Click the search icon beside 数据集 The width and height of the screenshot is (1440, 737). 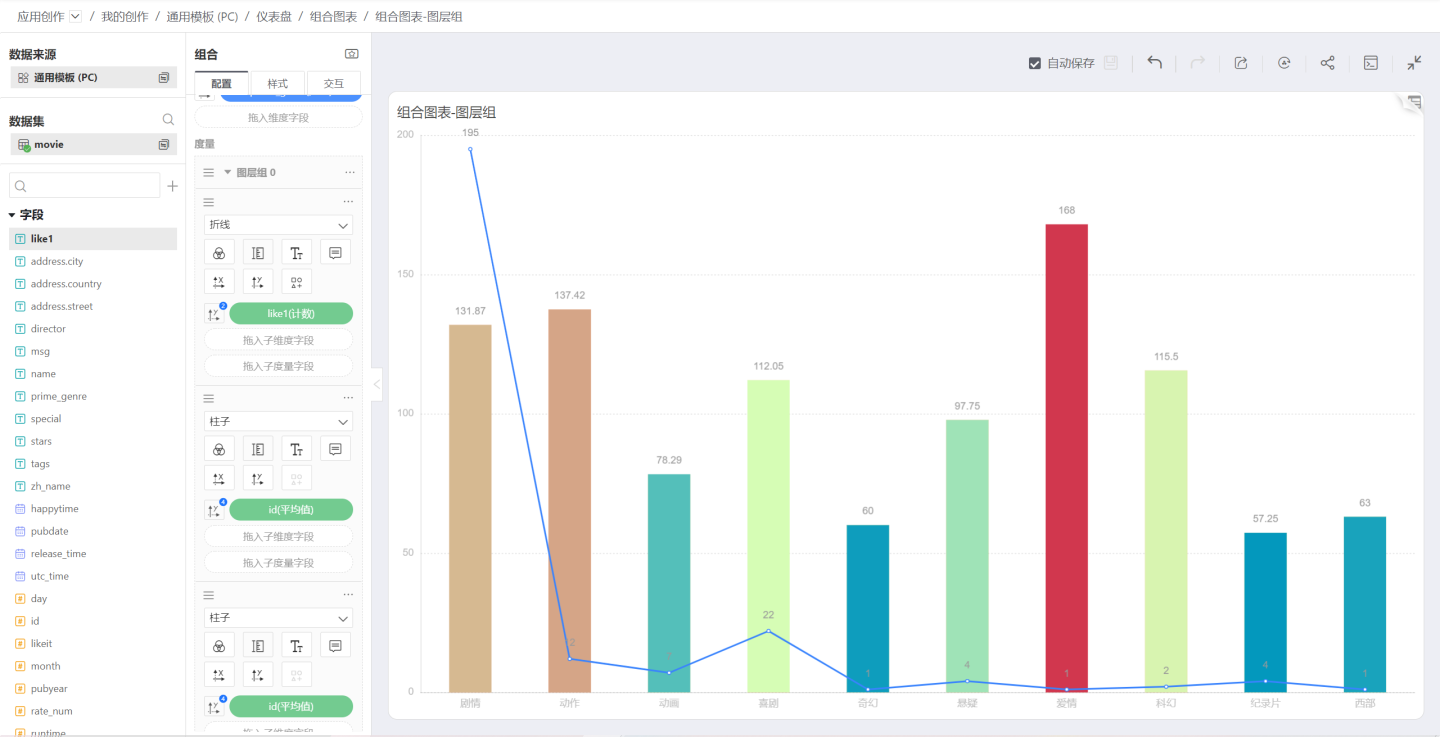(168, 120)
